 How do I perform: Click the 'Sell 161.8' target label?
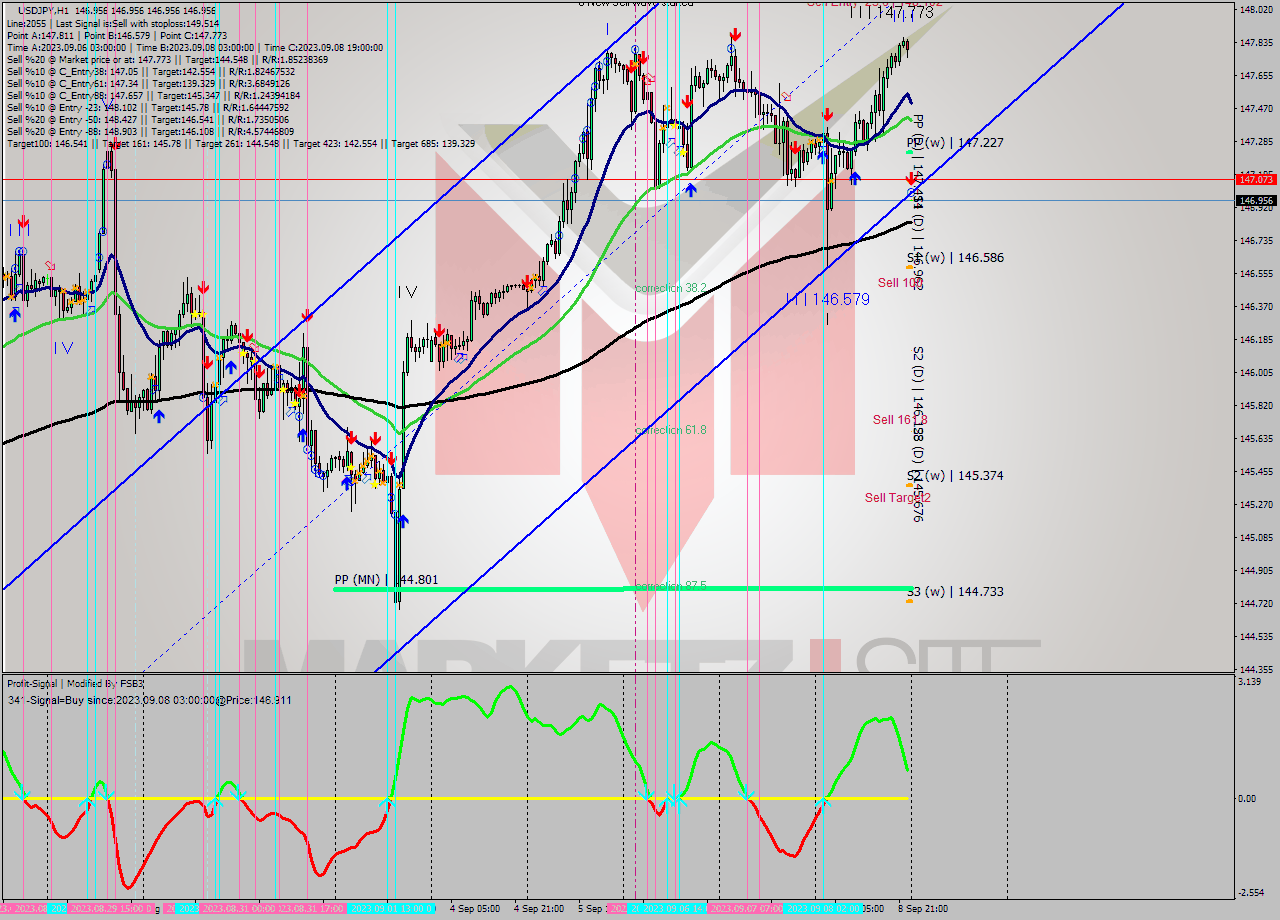coord(900,420)
